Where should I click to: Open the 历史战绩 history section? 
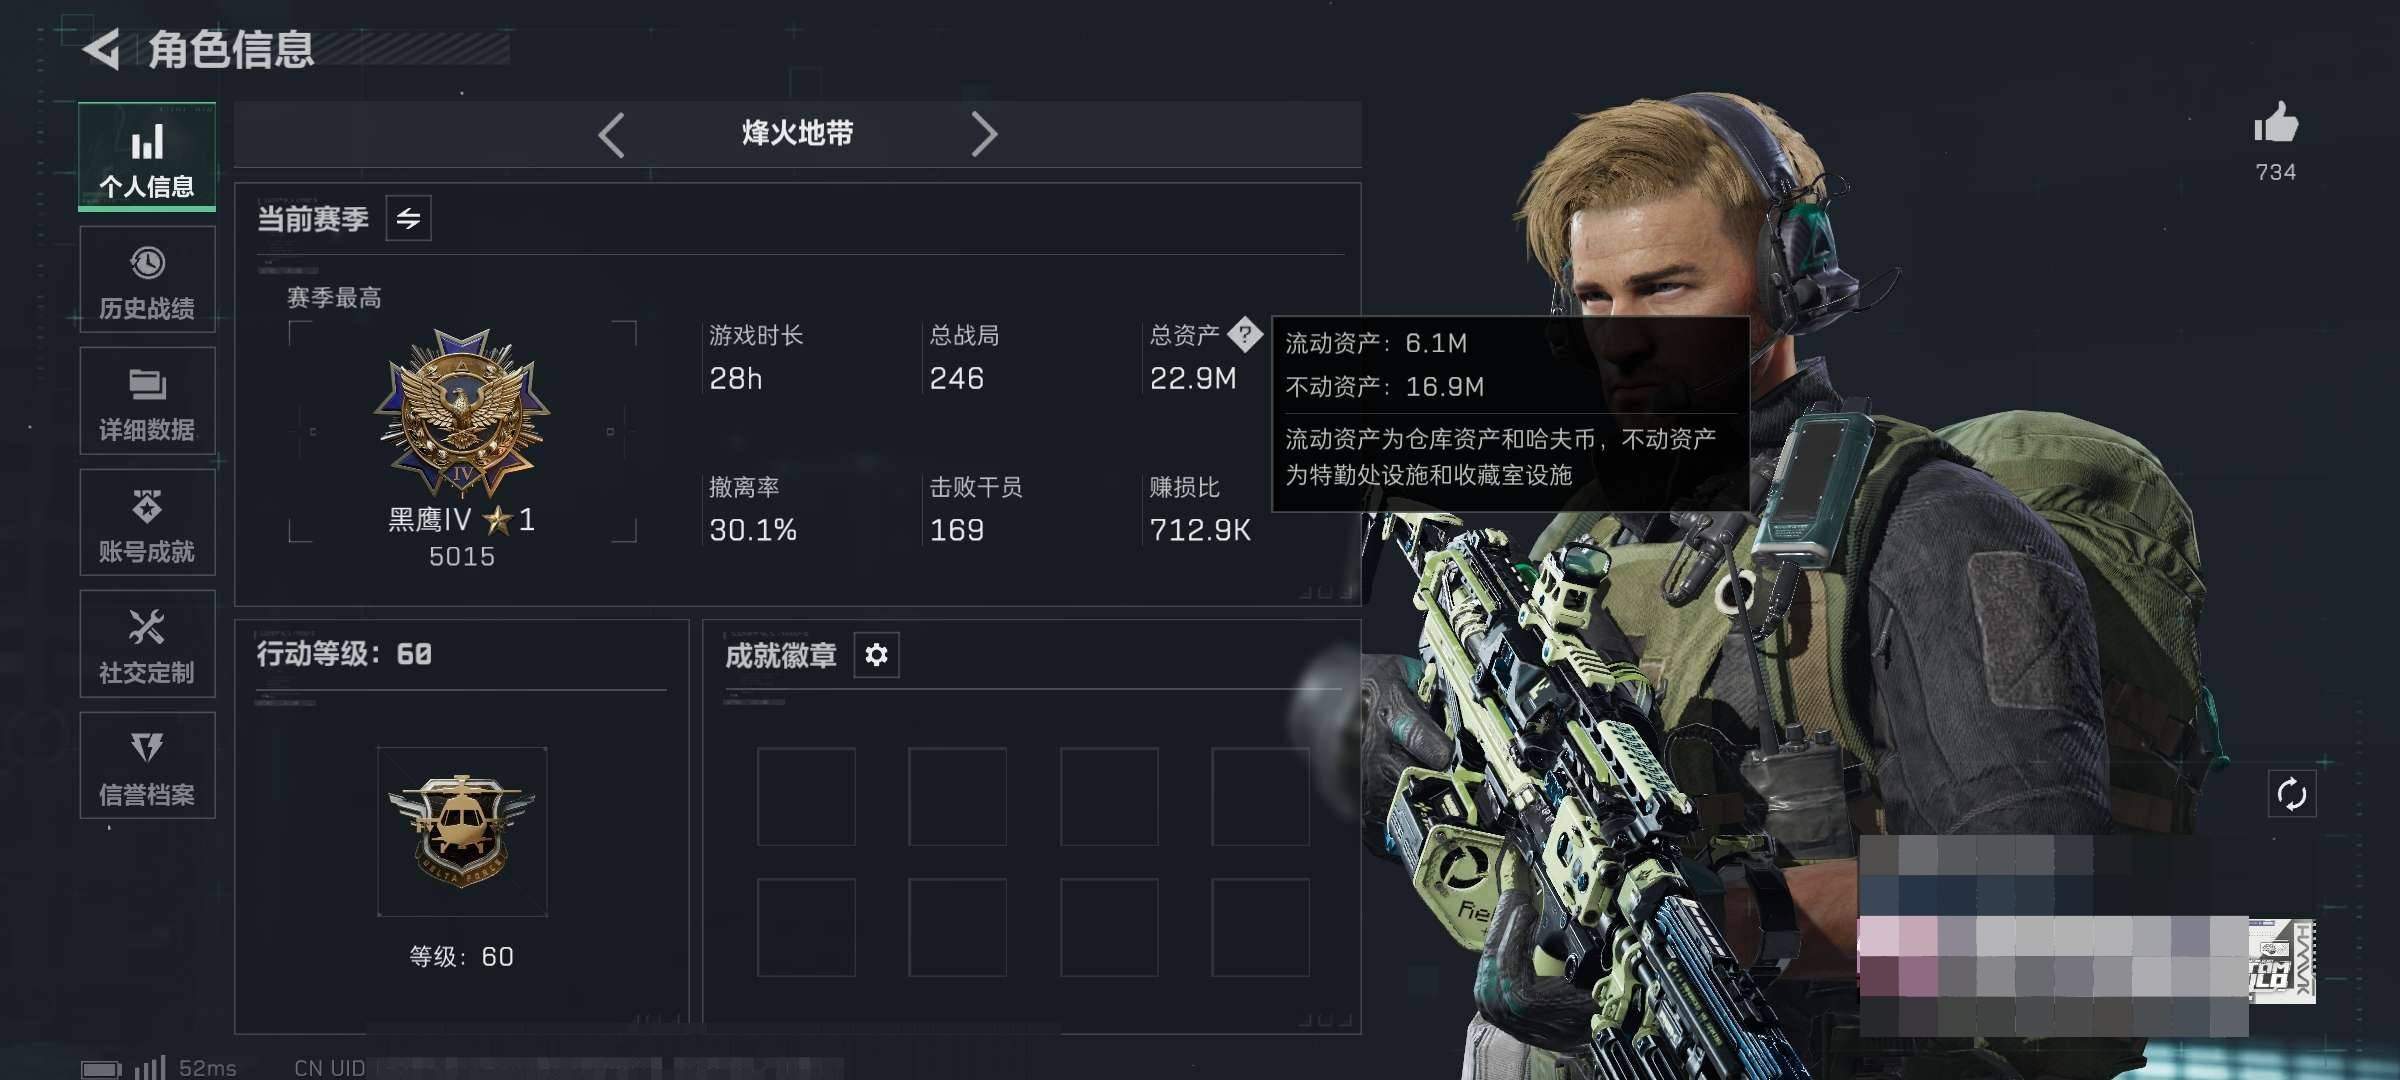coord(147,280)
